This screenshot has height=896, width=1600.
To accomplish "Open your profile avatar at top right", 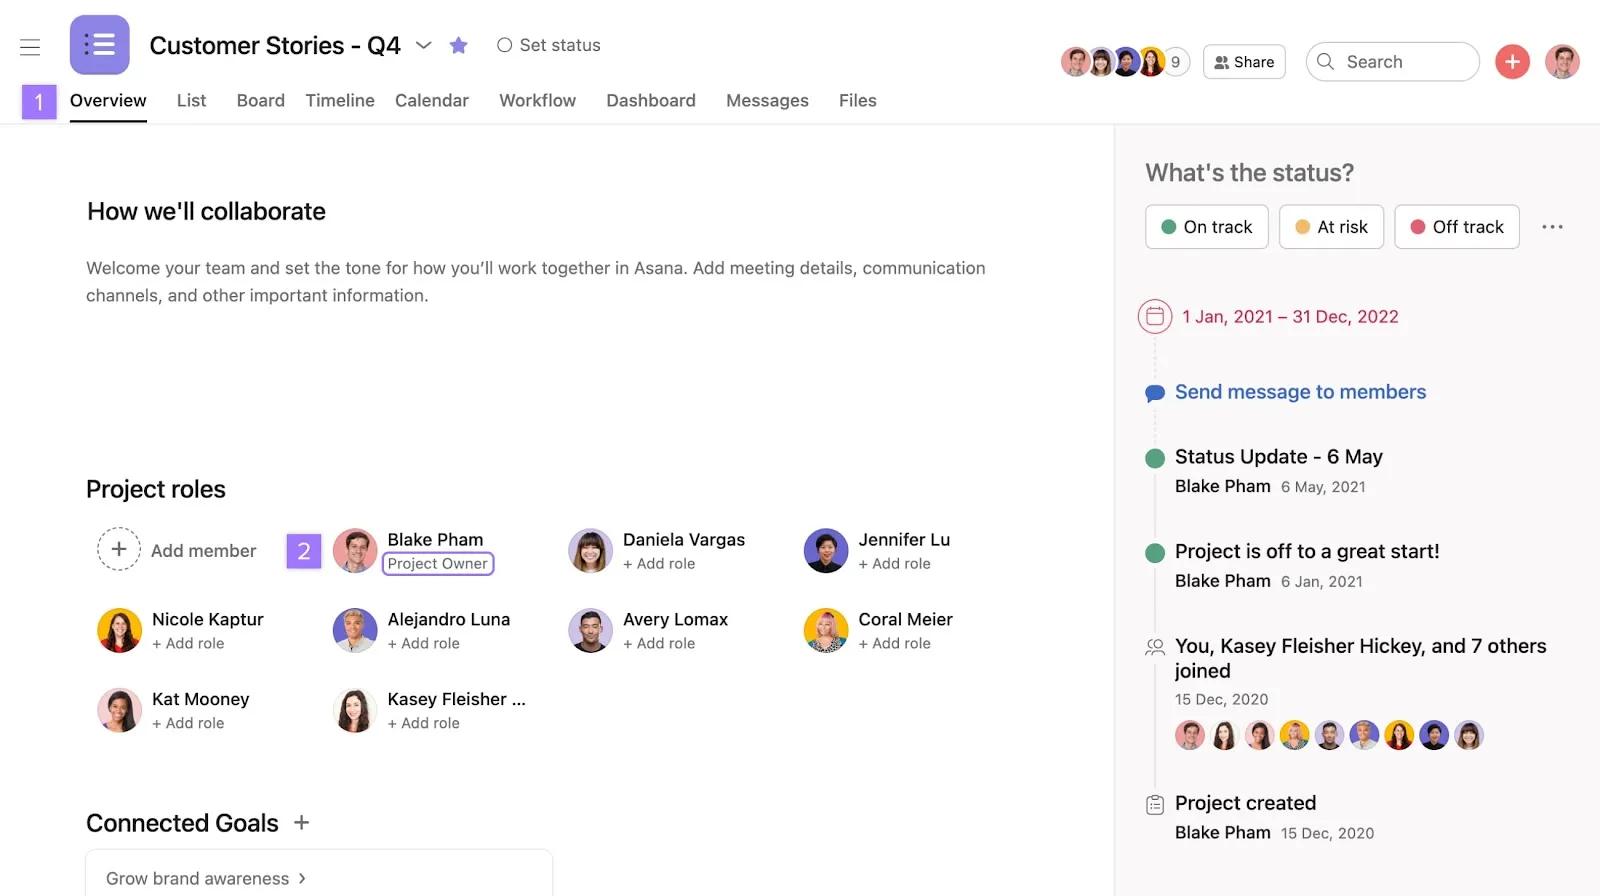I will click(x=1562, y=62).
